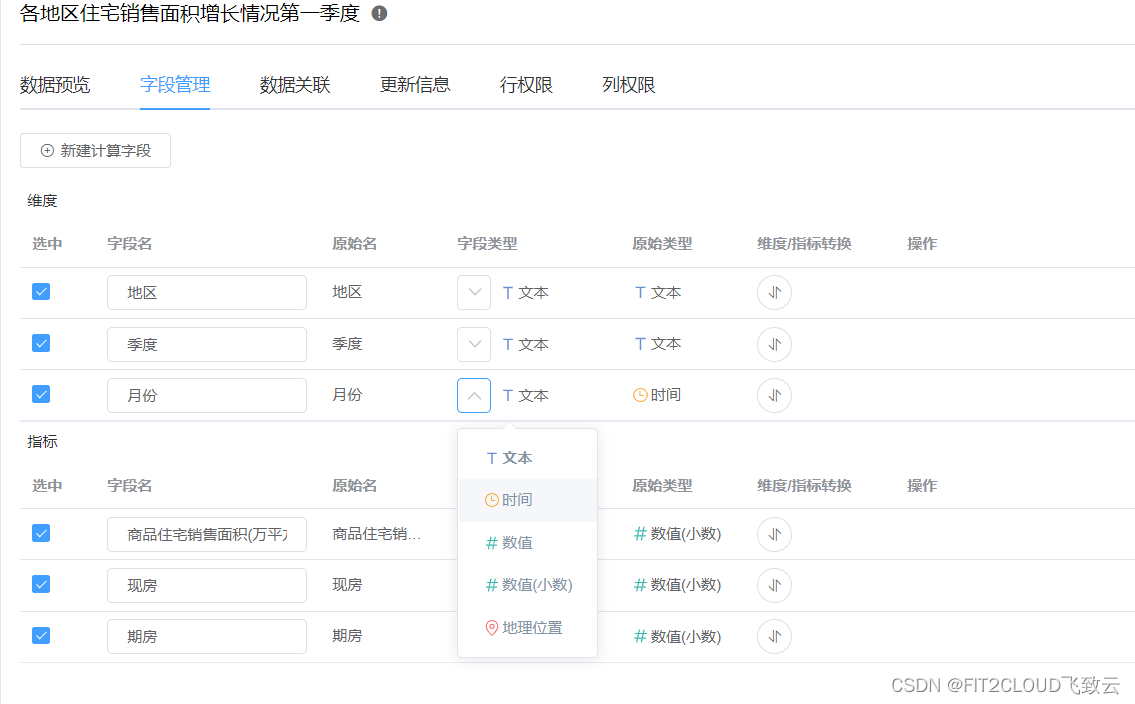Image resolution: width=1135 pixels, height=704 pixels.
Task: Uncheck the 季度 field checkbox
Action: point(40,343)
